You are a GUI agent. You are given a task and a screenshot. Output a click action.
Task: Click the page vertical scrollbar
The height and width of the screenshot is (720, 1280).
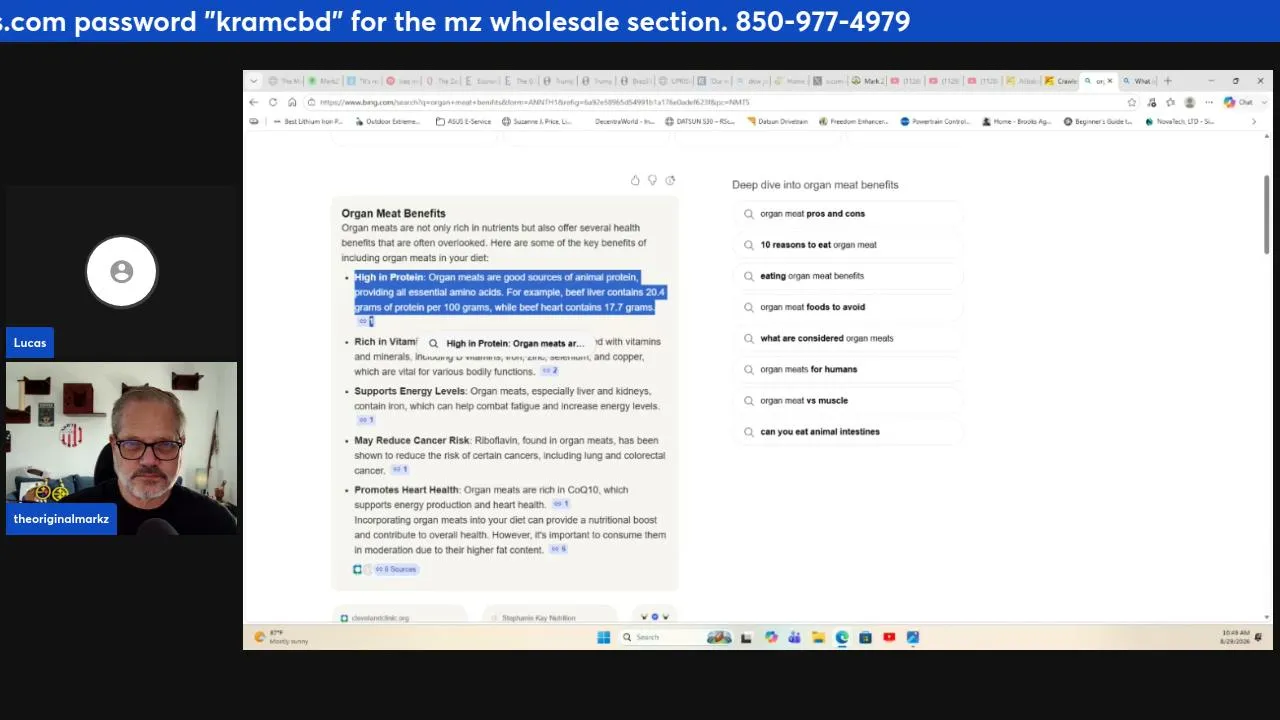click(x=1267, y=215)
